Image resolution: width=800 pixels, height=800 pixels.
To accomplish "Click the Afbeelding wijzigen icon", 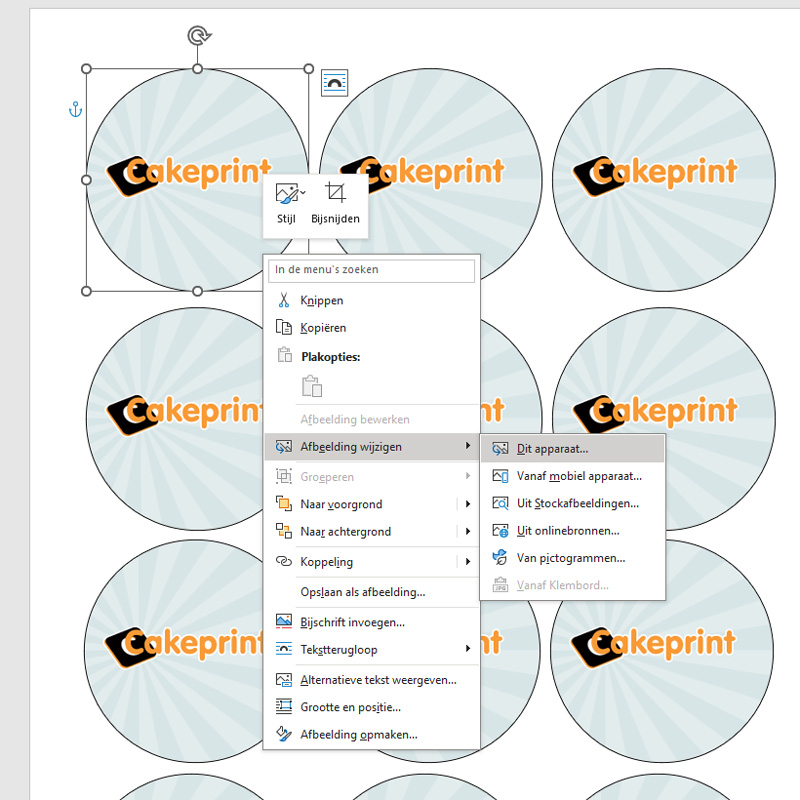I will (284, 446).
